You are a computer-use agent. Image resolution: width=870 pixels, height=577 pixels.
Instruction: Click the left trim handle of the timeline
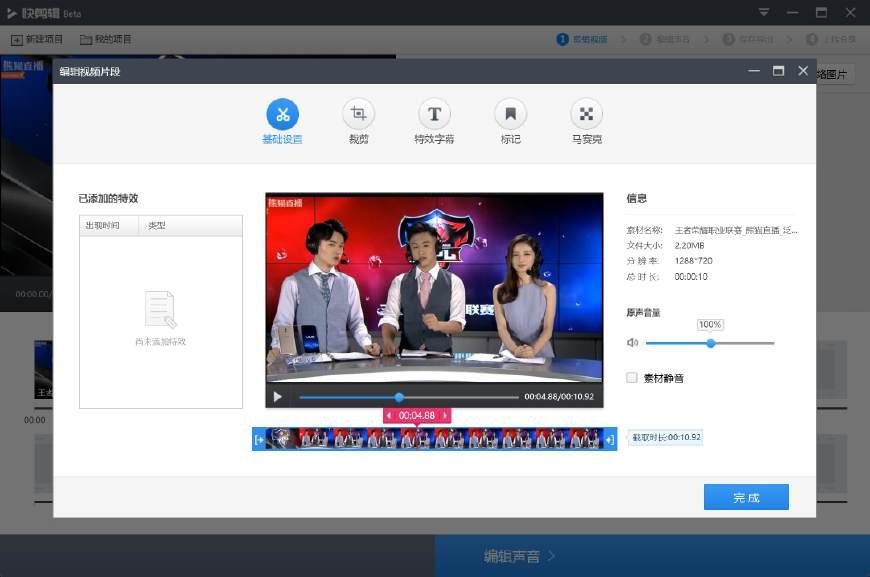pyautogui.click(x=261, y=438)
